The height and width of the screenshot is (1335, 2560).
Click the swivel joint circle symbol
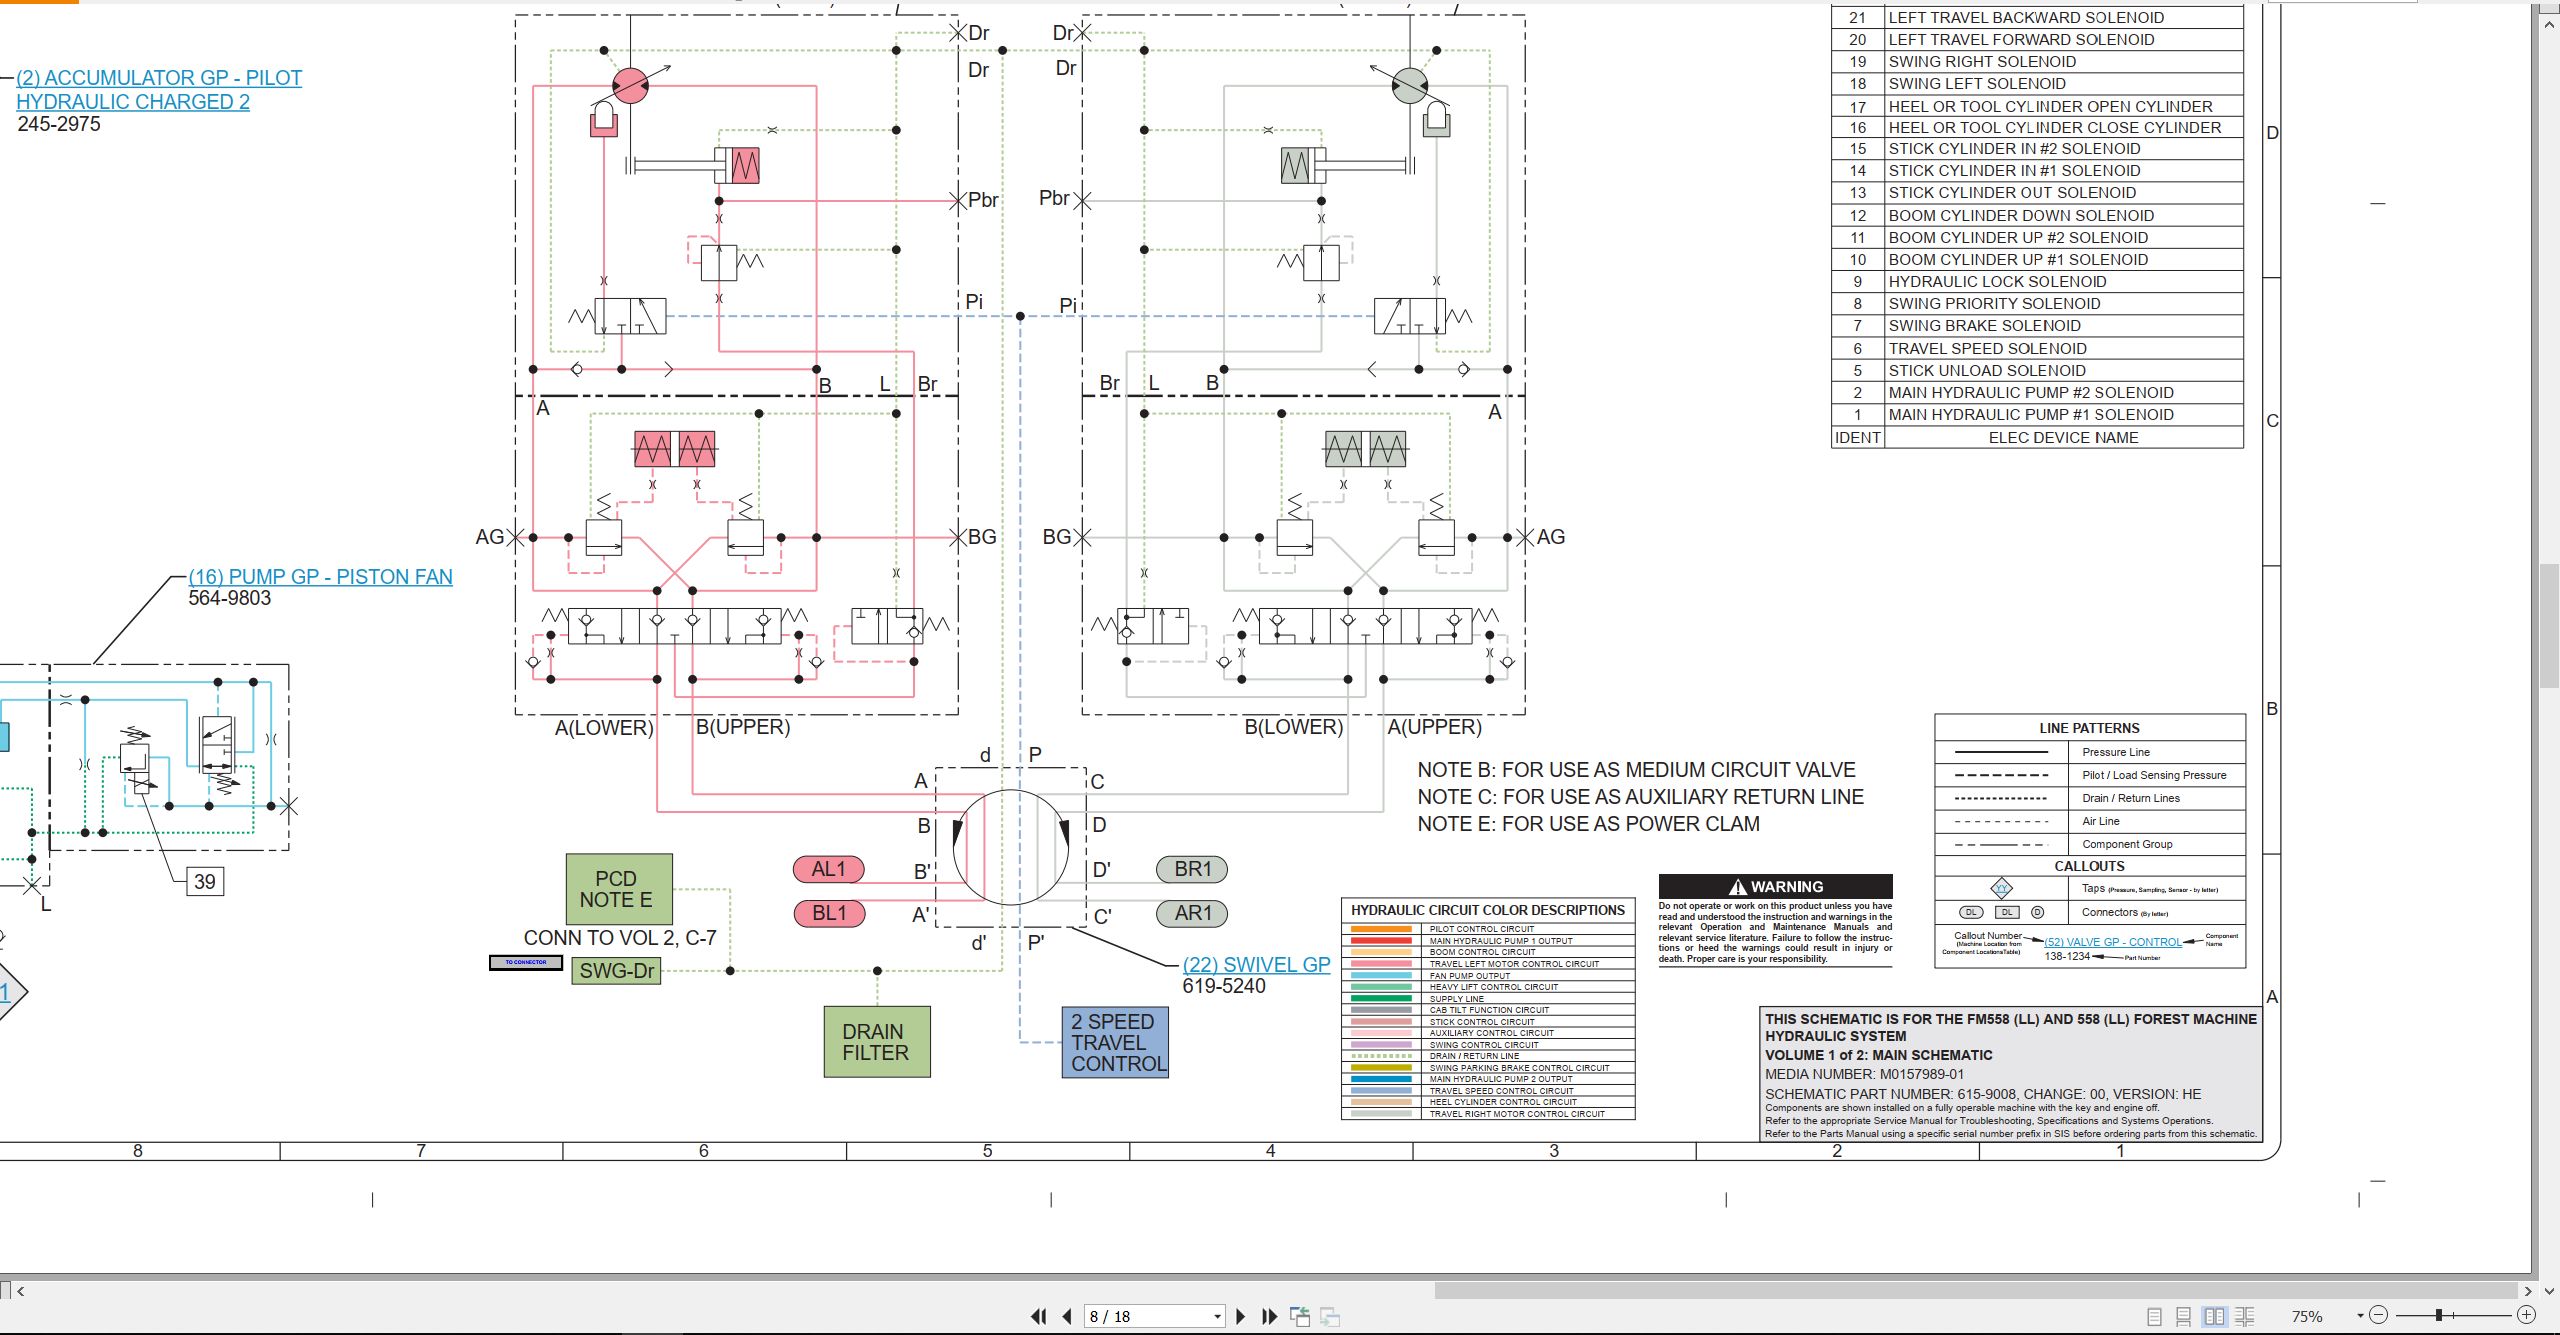[x=1011, y=848]
